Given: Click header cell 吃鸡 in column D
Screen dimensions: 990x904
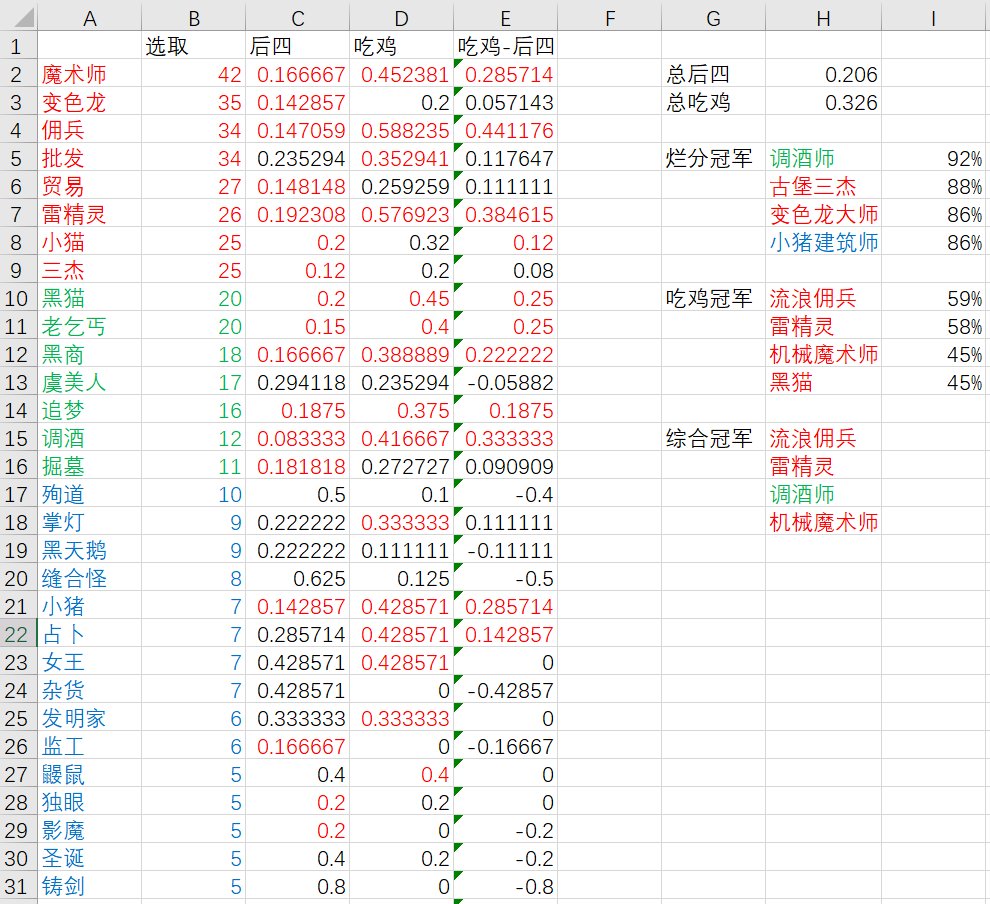Looking at the screenshot, I should coord(402,46).
